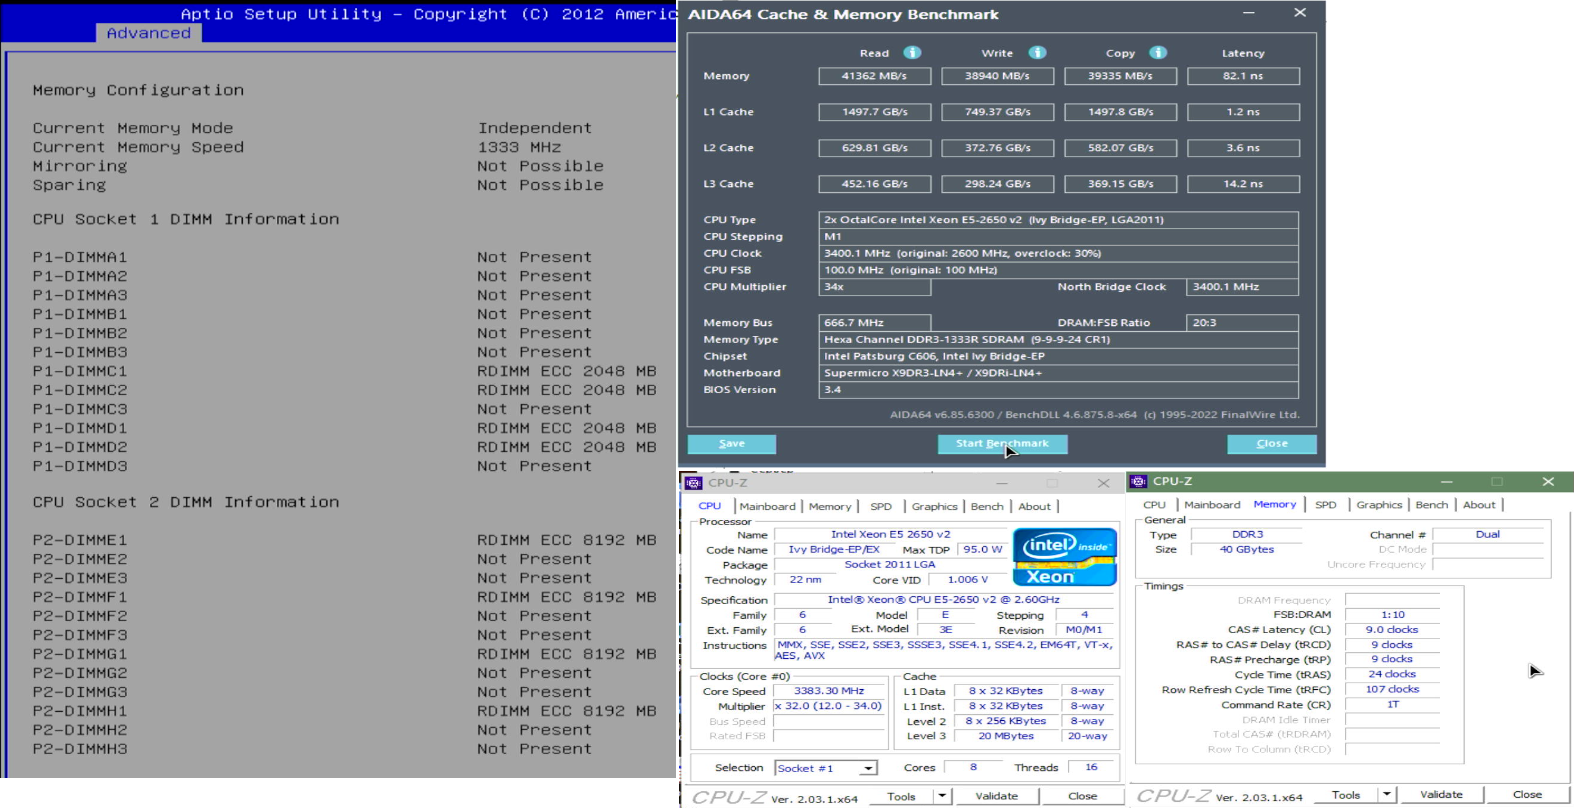Click the info icon beside Read
Viewport: 1575px width, 812px height.
(x=912, y=53)
